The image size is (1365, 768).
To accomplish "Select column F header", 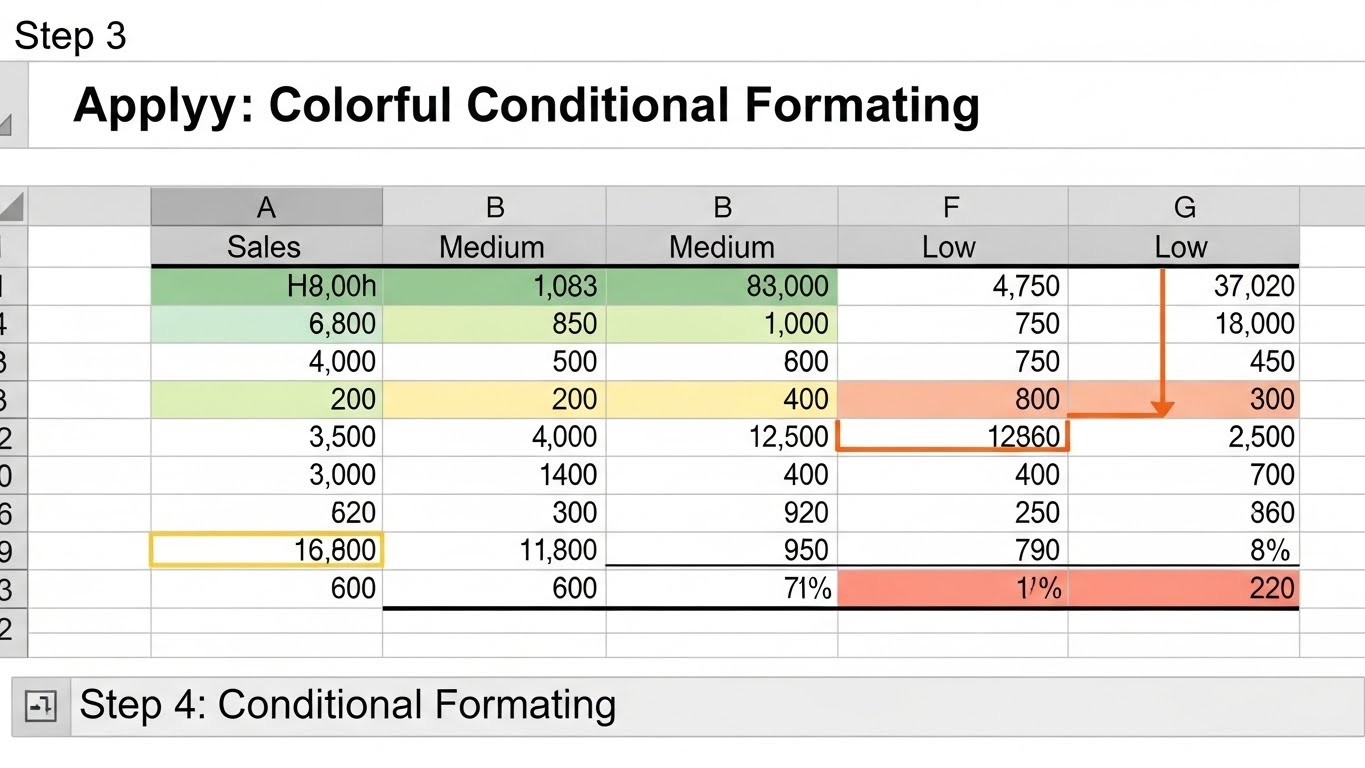I will 951,207.
